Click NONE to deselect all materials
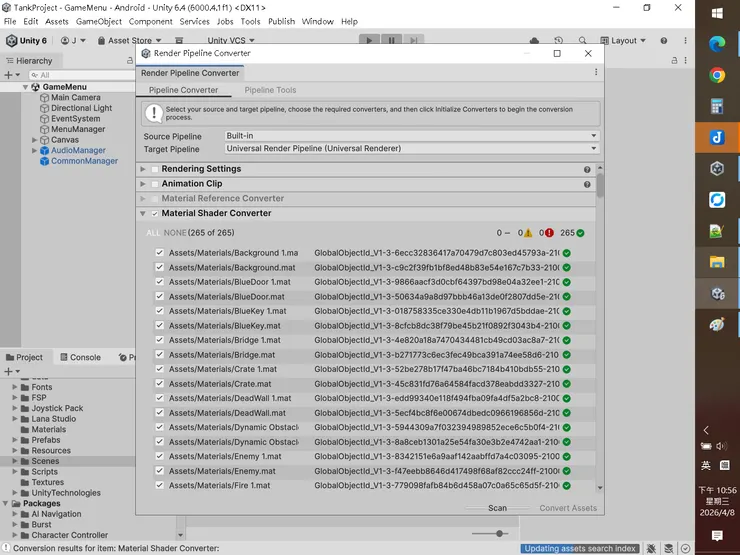Image resolution: width=740 pixels, height=555 pixels. (175, 233)
